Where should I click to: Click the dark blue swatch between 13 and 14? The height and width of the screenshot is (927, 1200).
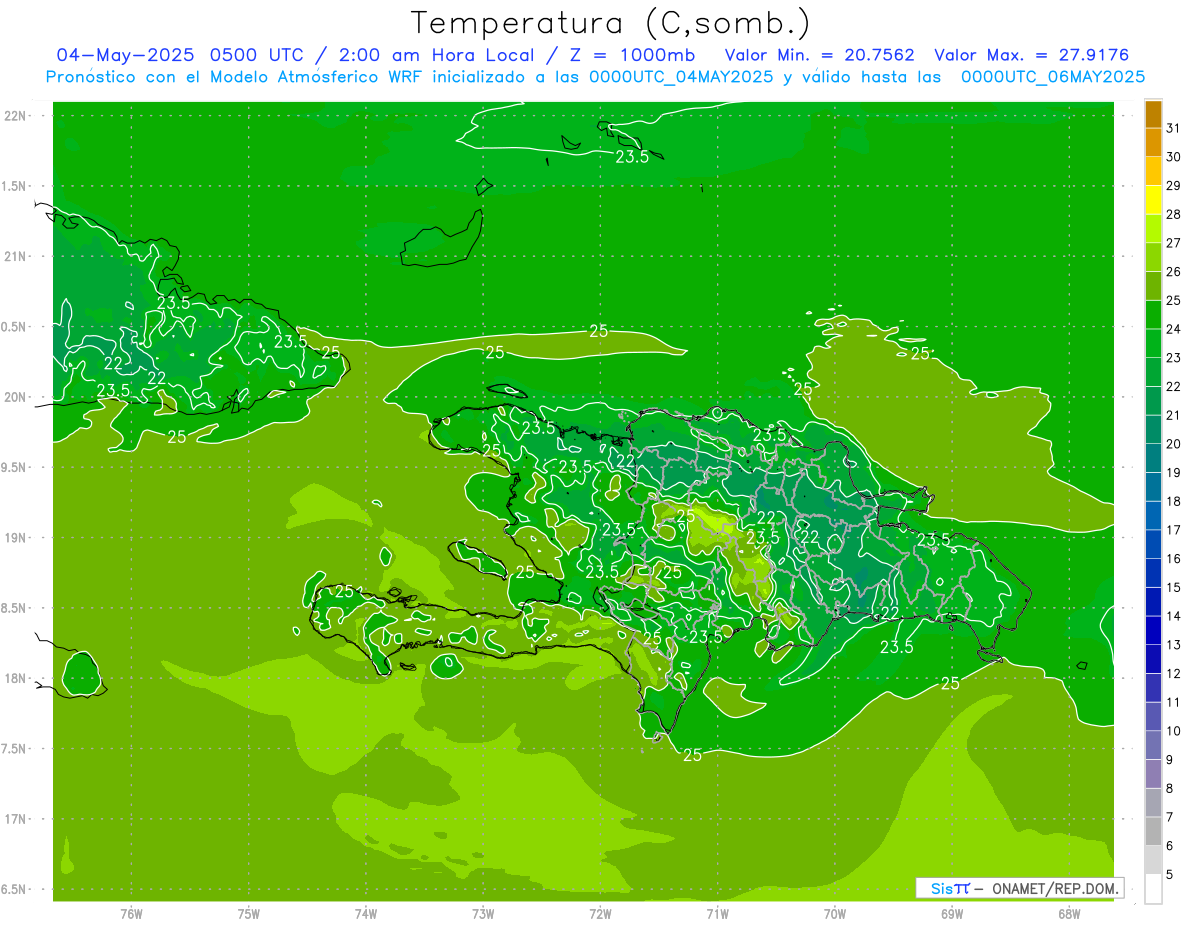click(x=1153, y=631)
